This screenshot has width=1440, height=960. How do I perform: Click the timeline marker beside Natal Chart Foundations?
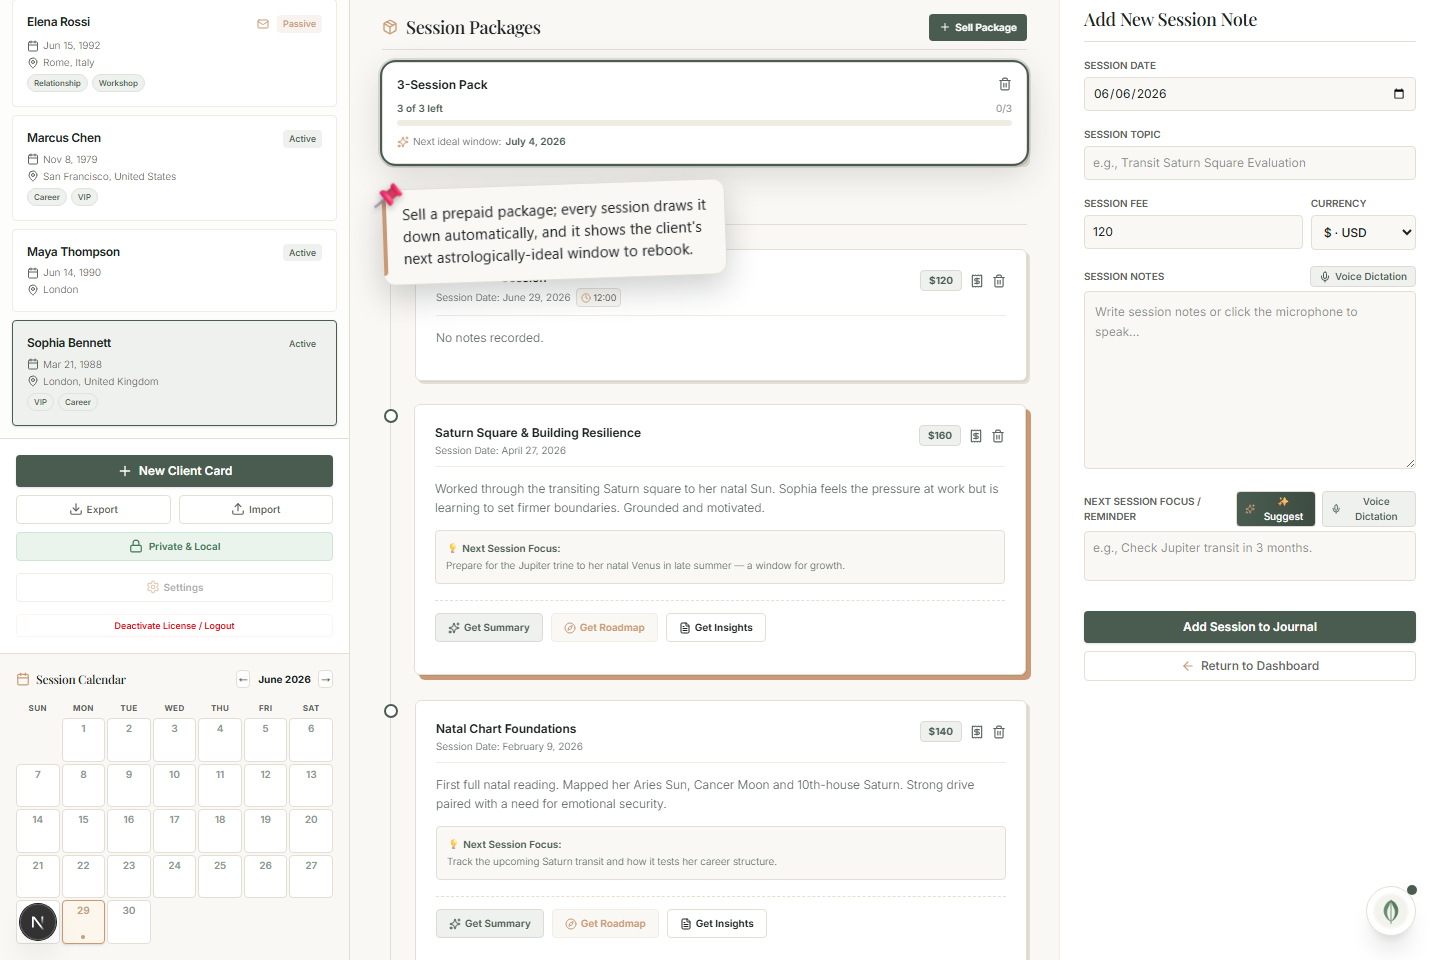coord(391,711)
